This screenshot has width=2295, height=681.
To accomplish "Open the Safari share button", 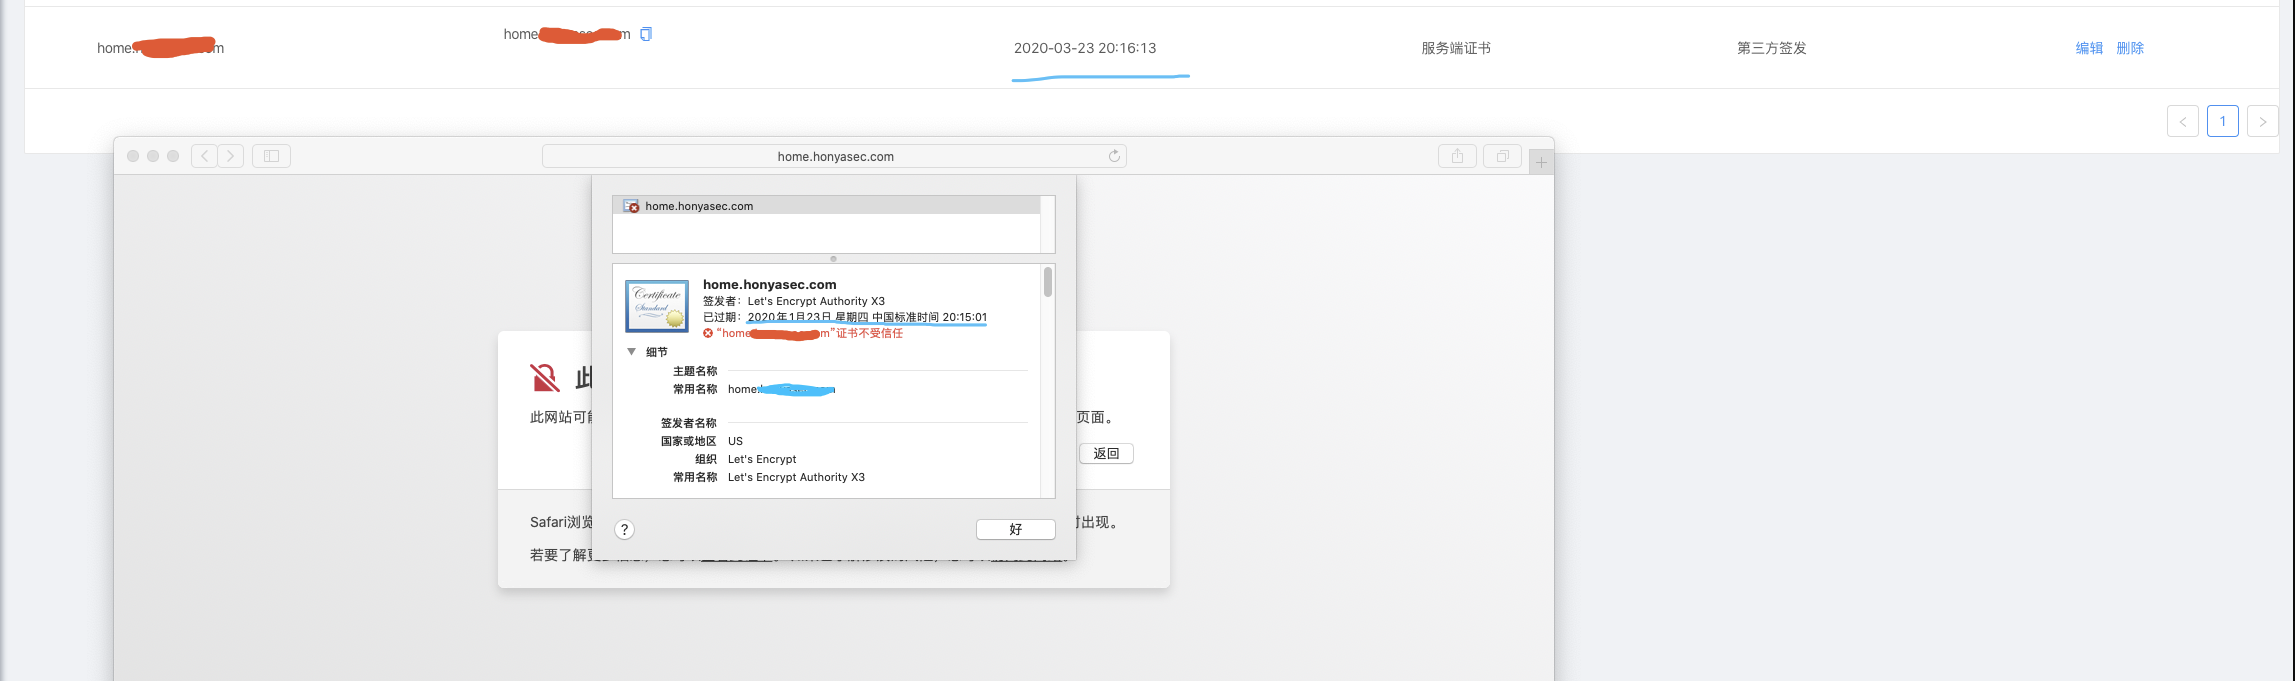I will click(x=1457, y=156).
